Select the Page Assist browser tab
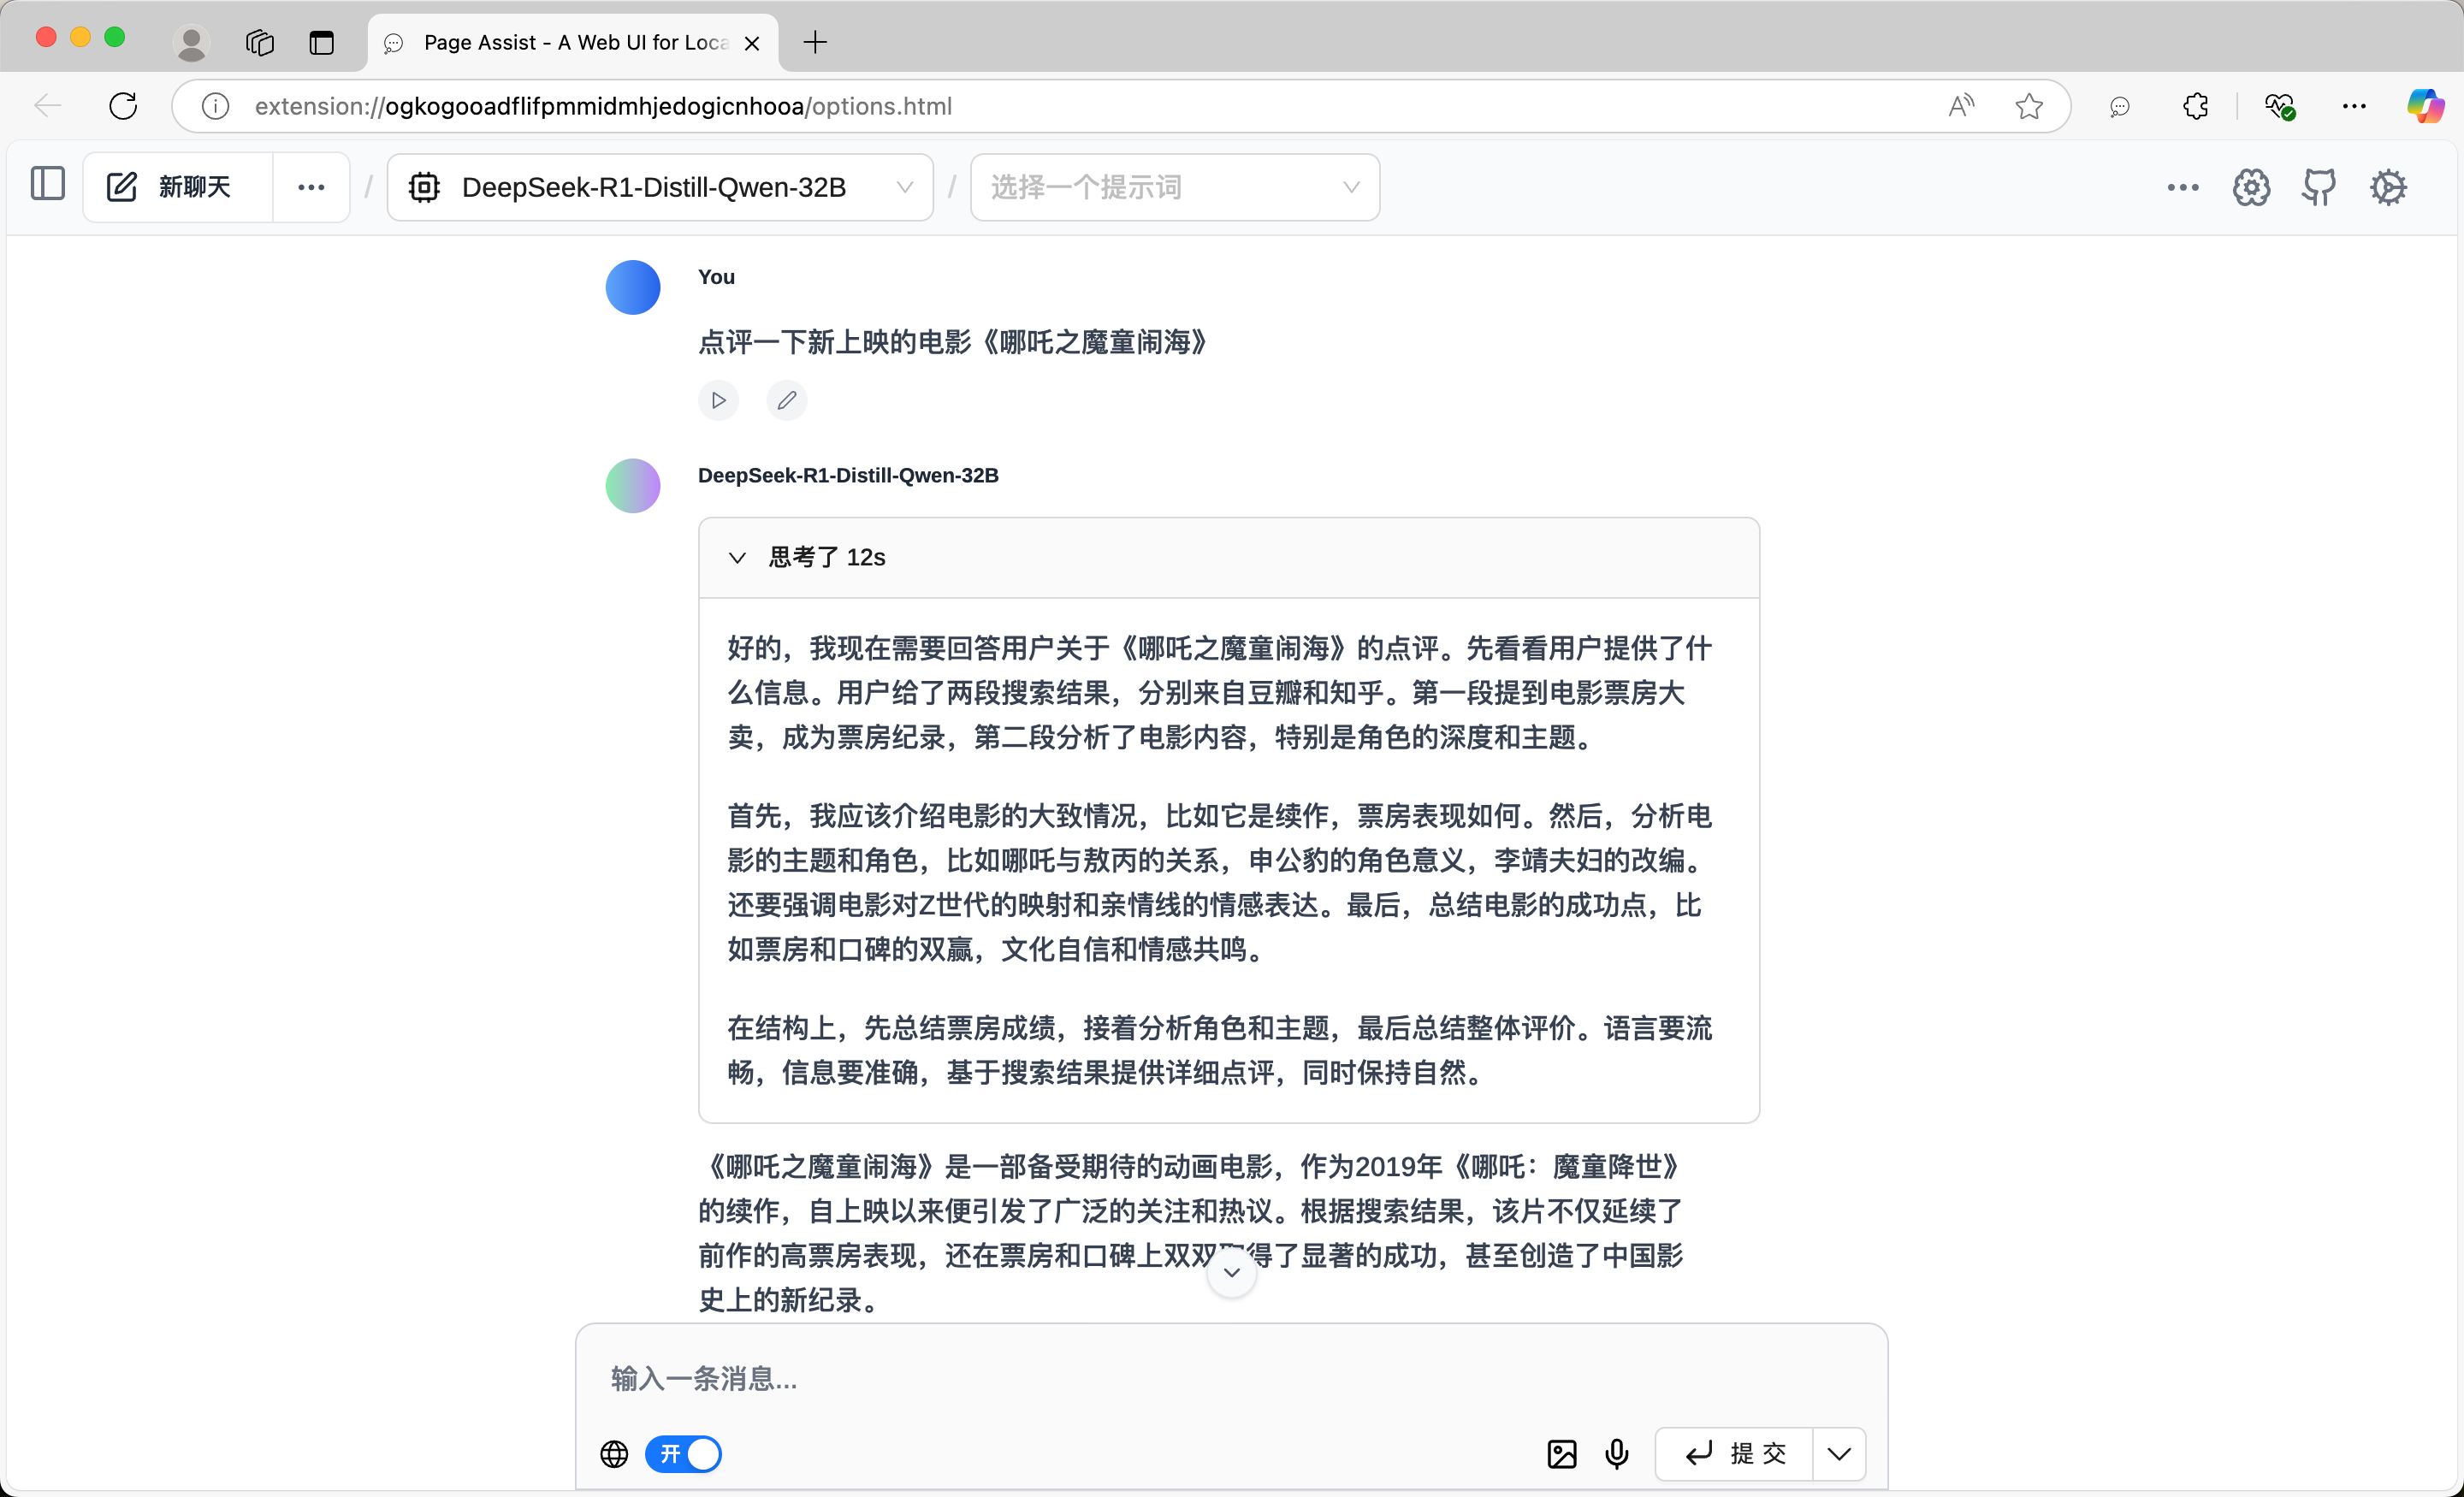The height and width of the screenshot is (1497, 2464). pos(572,43)
